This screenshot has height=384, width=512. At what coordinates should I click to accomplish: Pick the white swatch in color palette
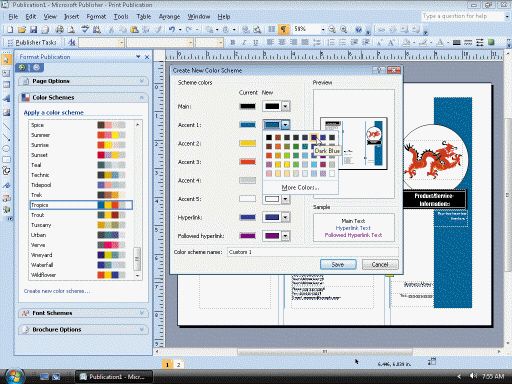click(x=332, y=173)
